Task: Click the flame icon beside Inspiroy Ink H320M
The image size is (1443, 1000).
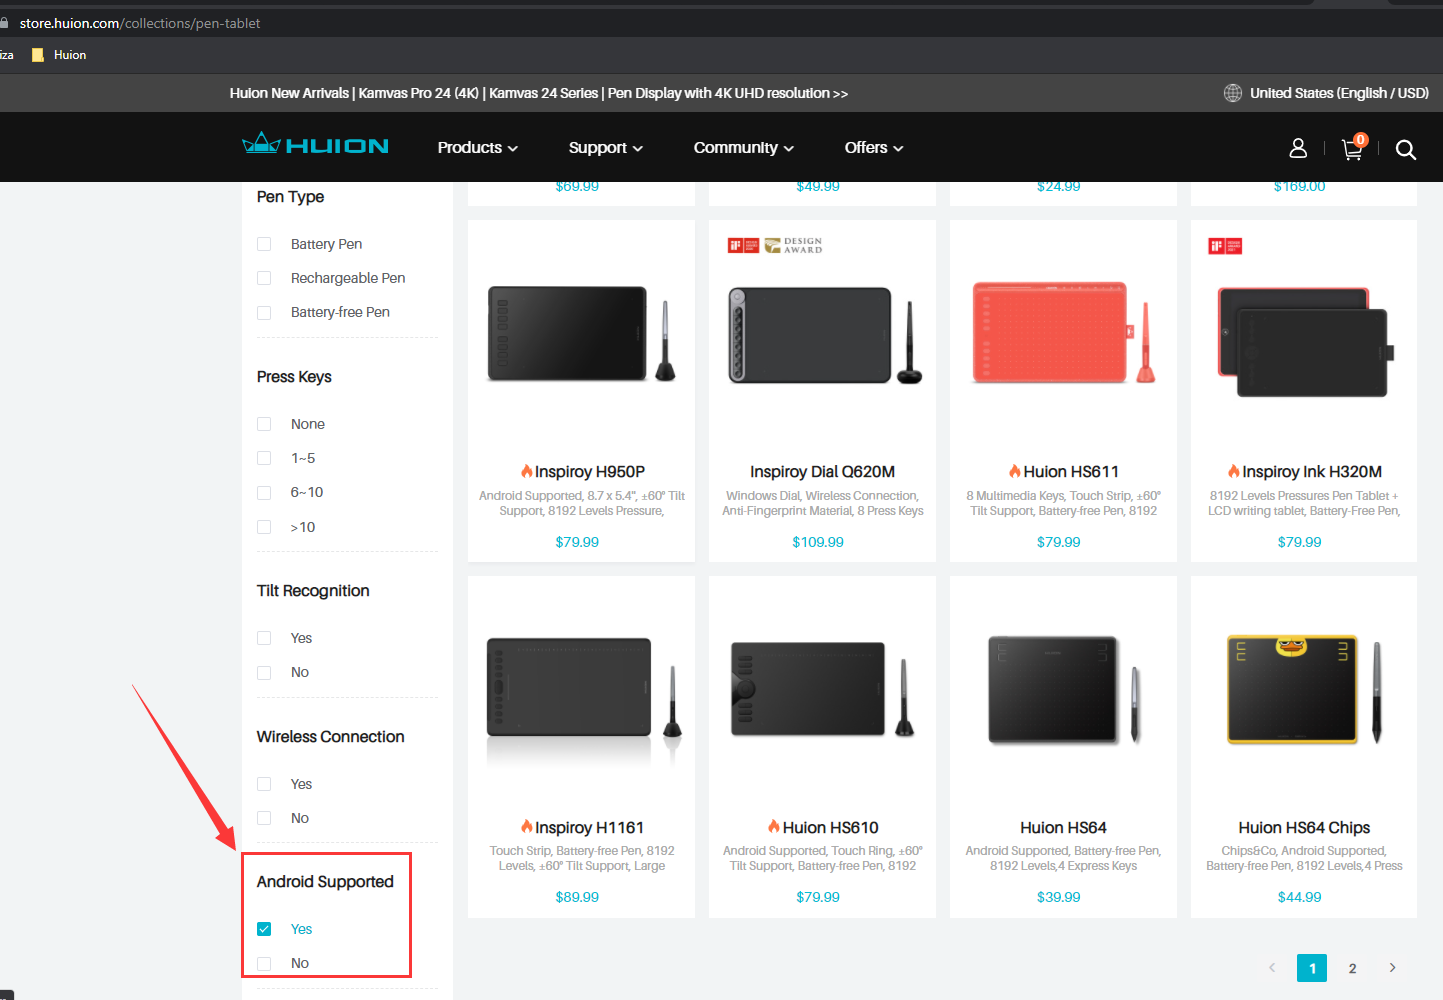Action: click(x=1234, y=471)
